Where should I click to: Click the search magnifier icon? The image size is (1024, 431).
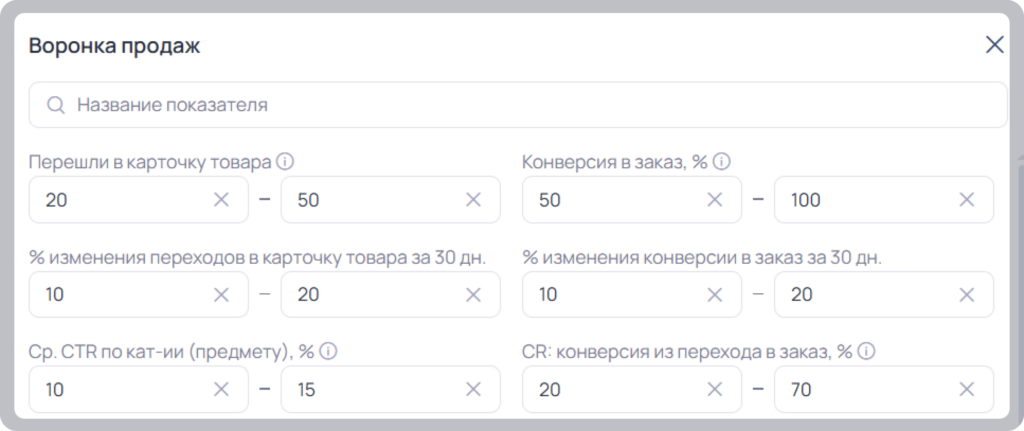[56, 105]
